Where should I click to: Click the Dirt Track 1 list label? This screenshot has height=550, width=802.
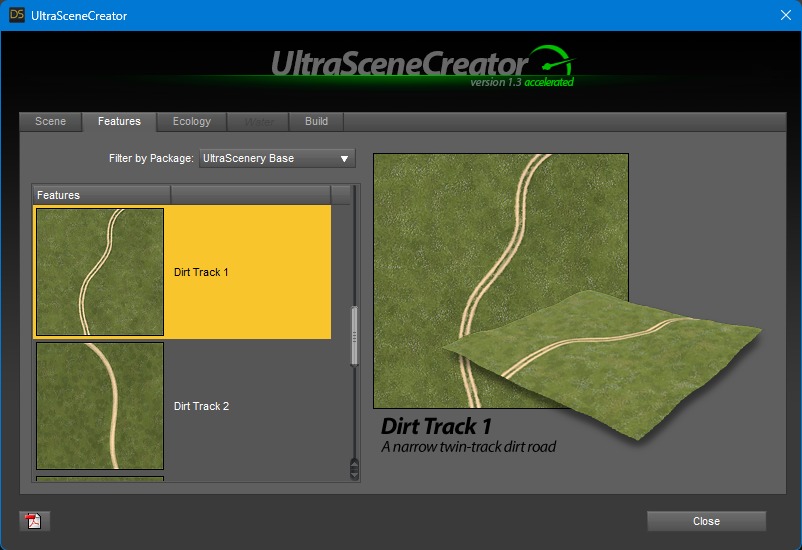pos(201,272)
